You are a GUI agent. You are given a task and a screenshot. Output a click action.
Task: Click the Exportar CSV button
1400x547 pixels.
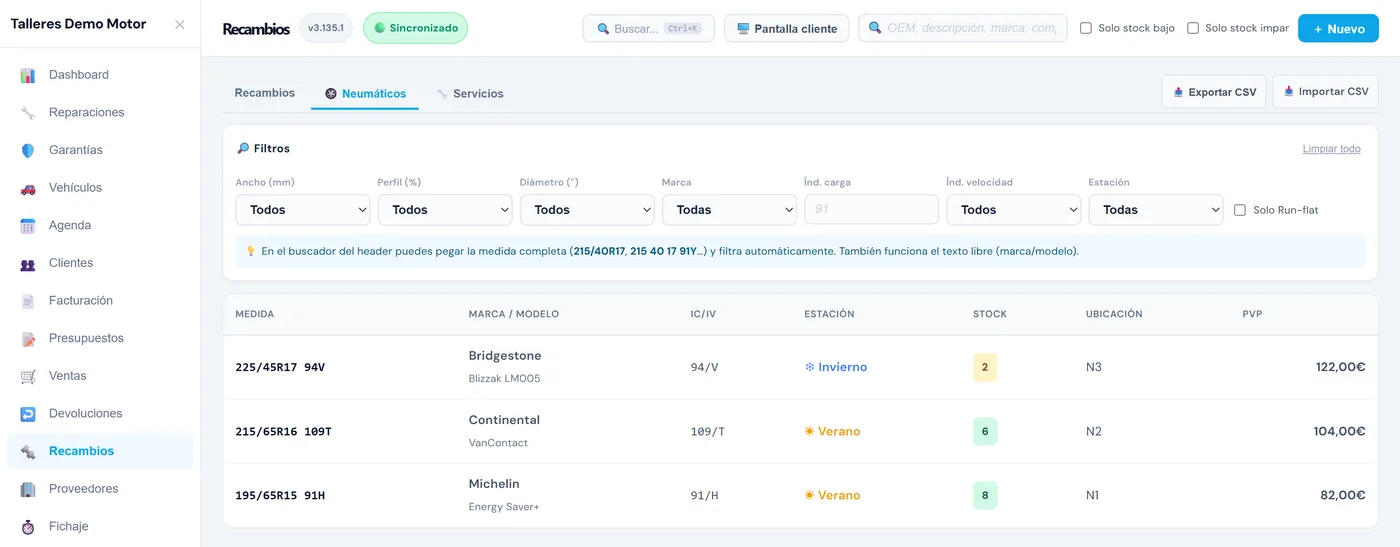[x=1214, y=92]
